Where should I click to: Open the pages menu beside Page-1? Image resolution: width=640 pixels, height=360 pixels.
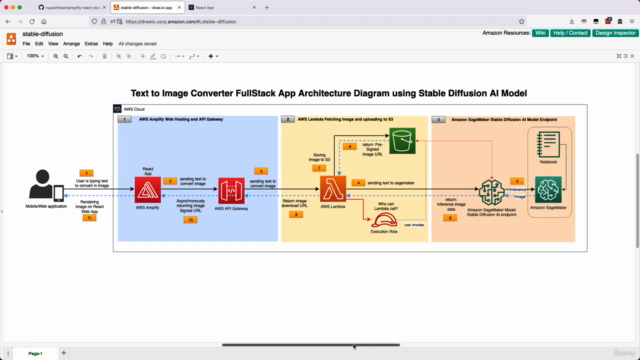pos(8,353)
